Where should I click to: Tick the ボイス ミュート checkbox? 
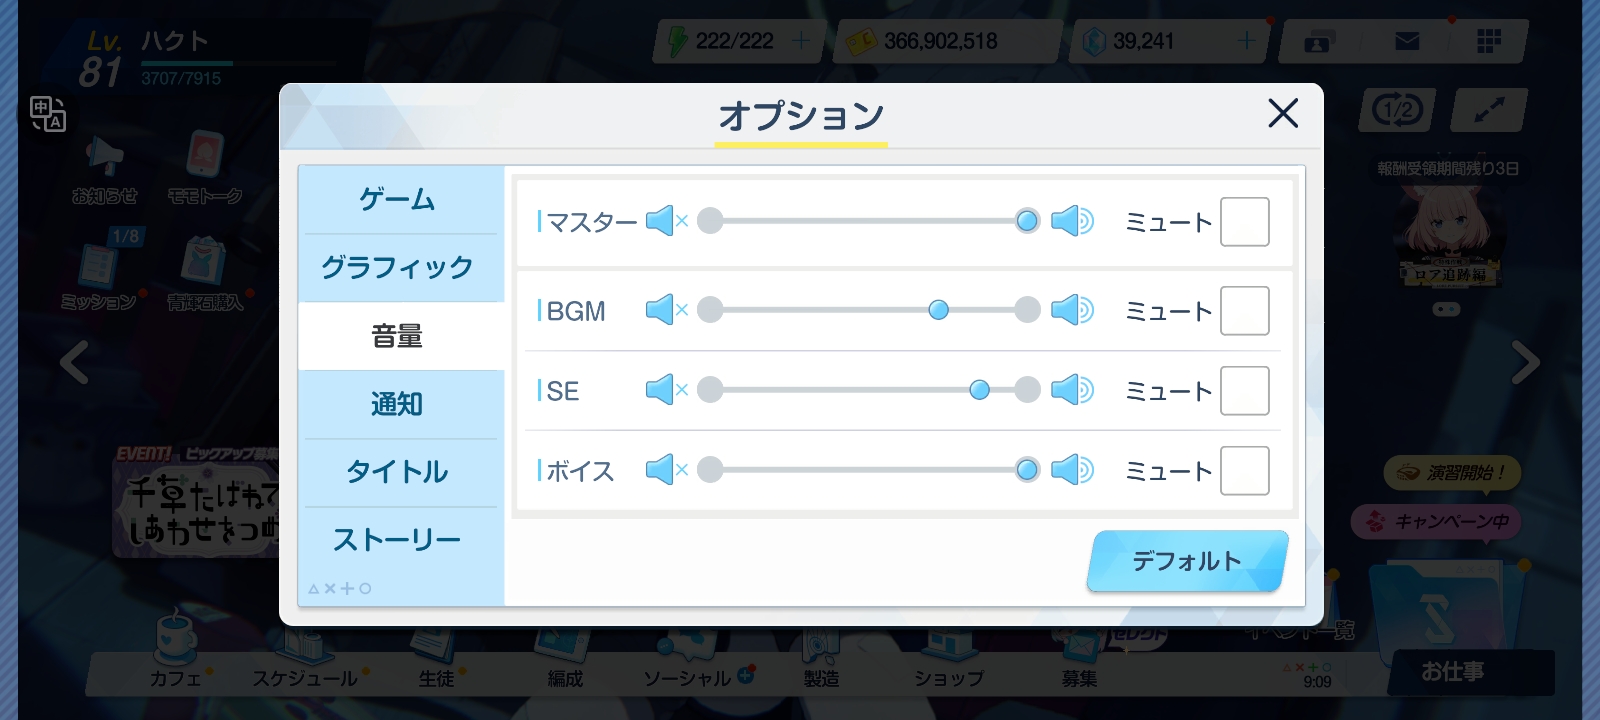tap(1245, 471)
